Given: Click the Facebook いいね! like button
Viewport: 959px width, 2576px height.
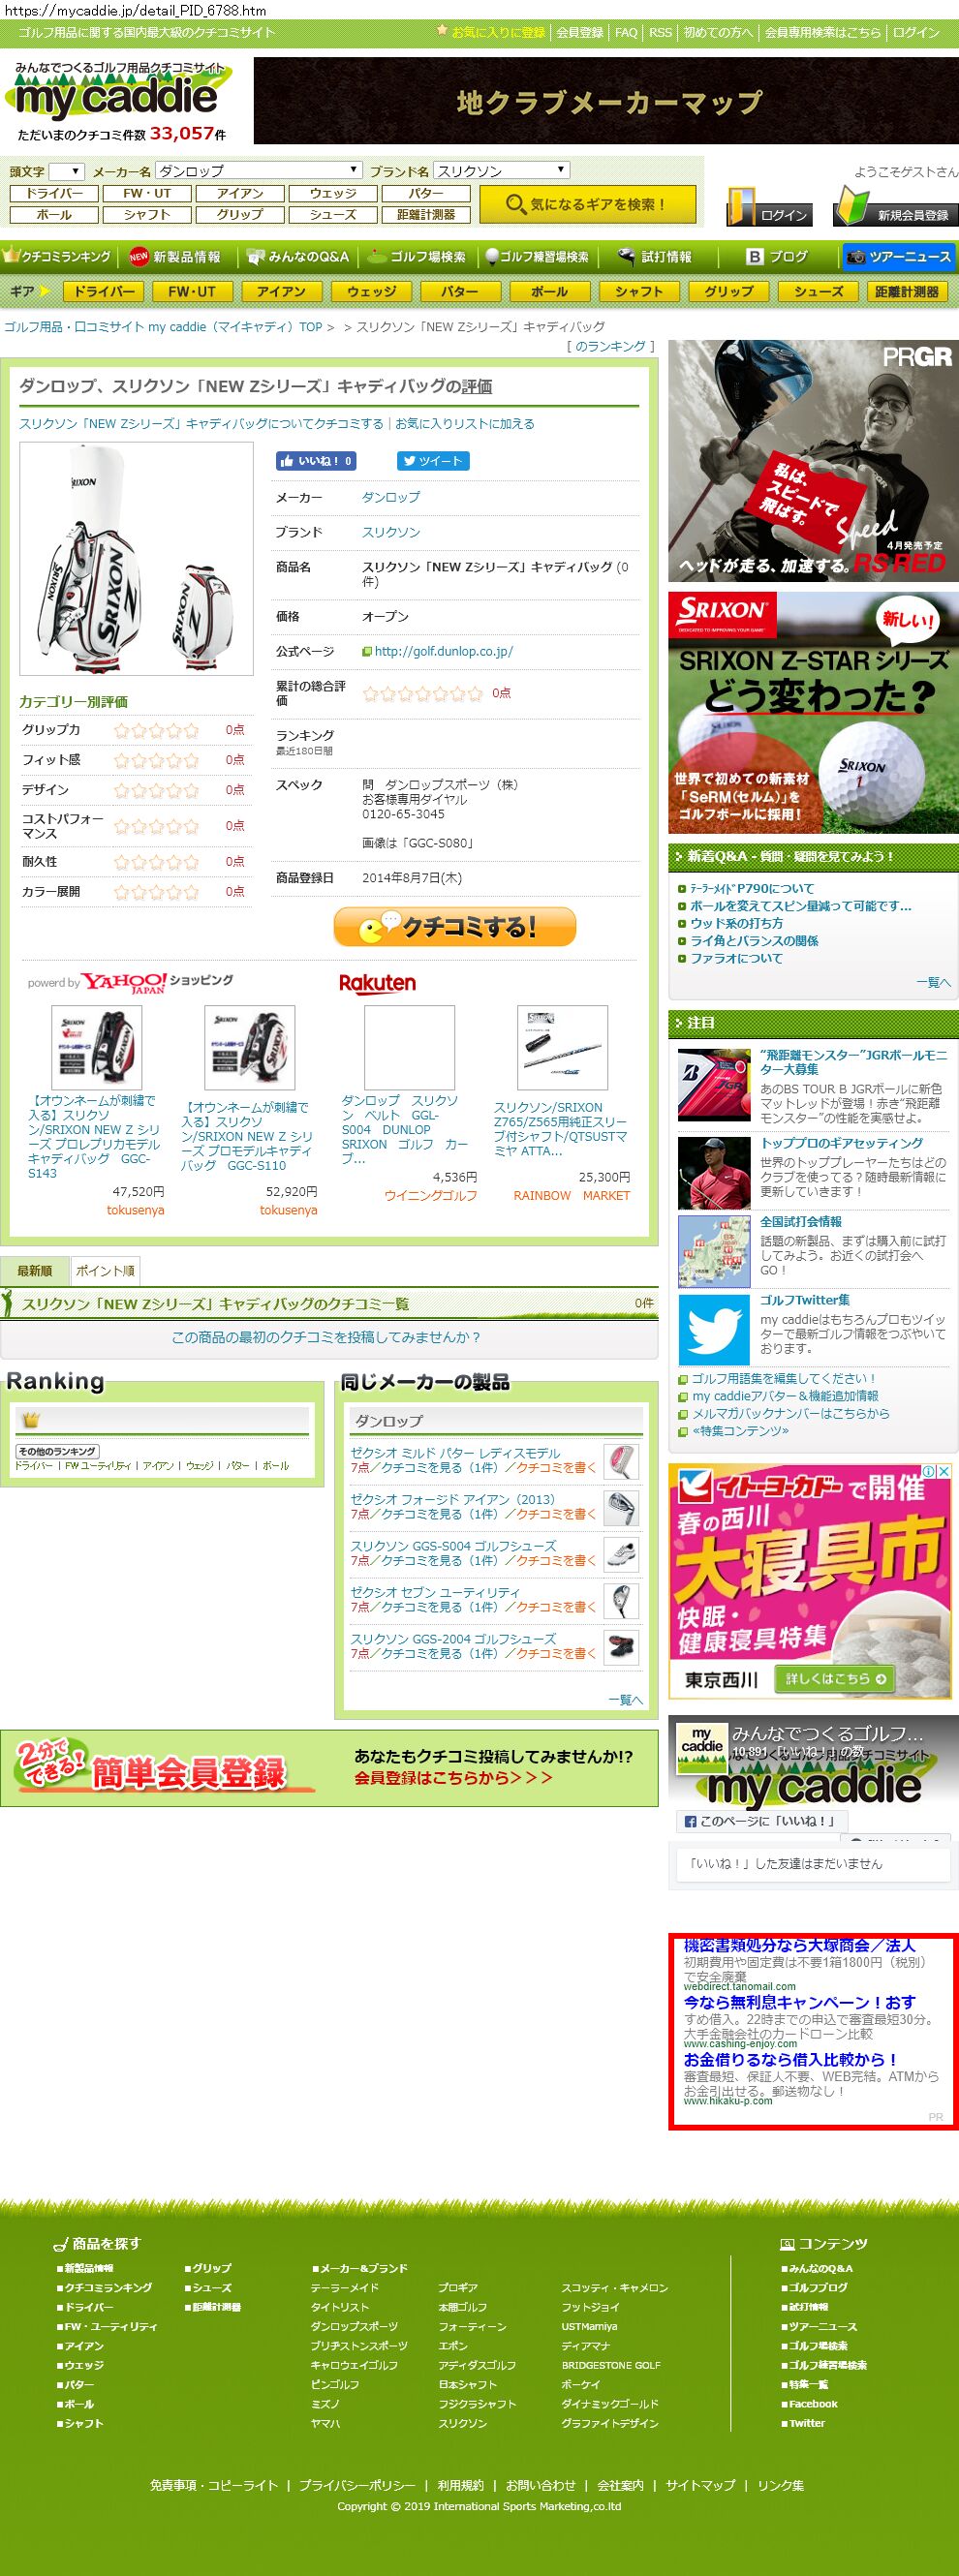Looking at the screenshot, I should pyautogui.click(x=316, y=461).
